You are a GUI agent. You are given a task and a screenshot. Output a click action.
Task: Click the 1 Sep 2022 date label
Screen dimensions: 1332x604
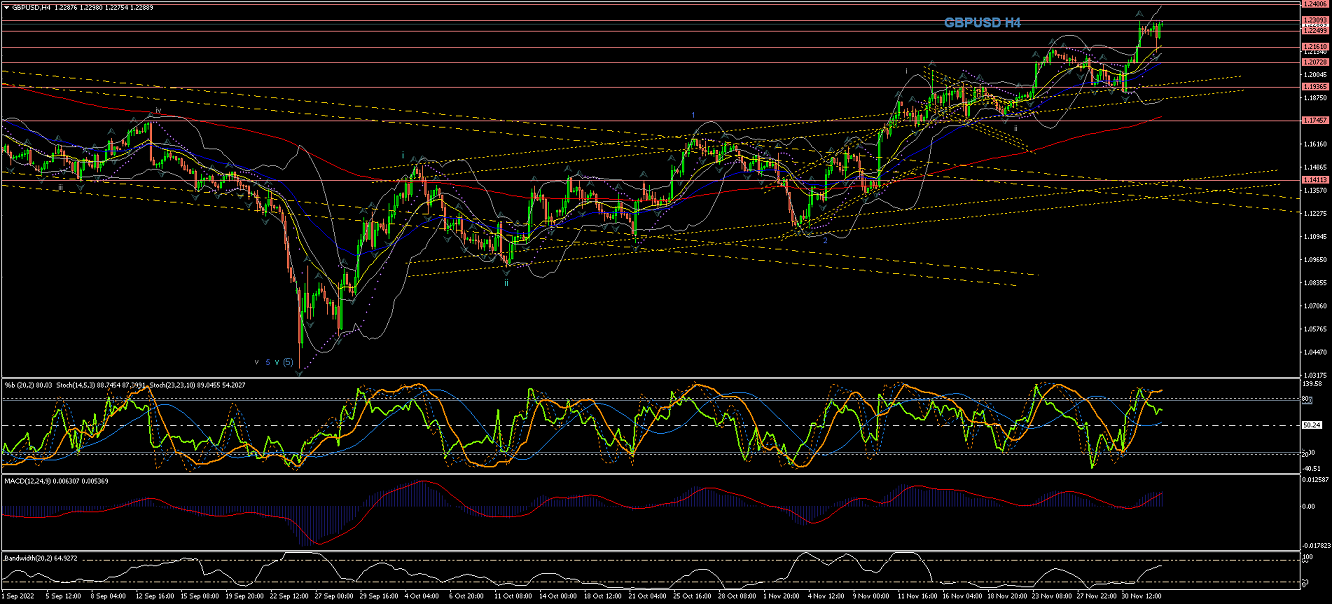[20, 597]
